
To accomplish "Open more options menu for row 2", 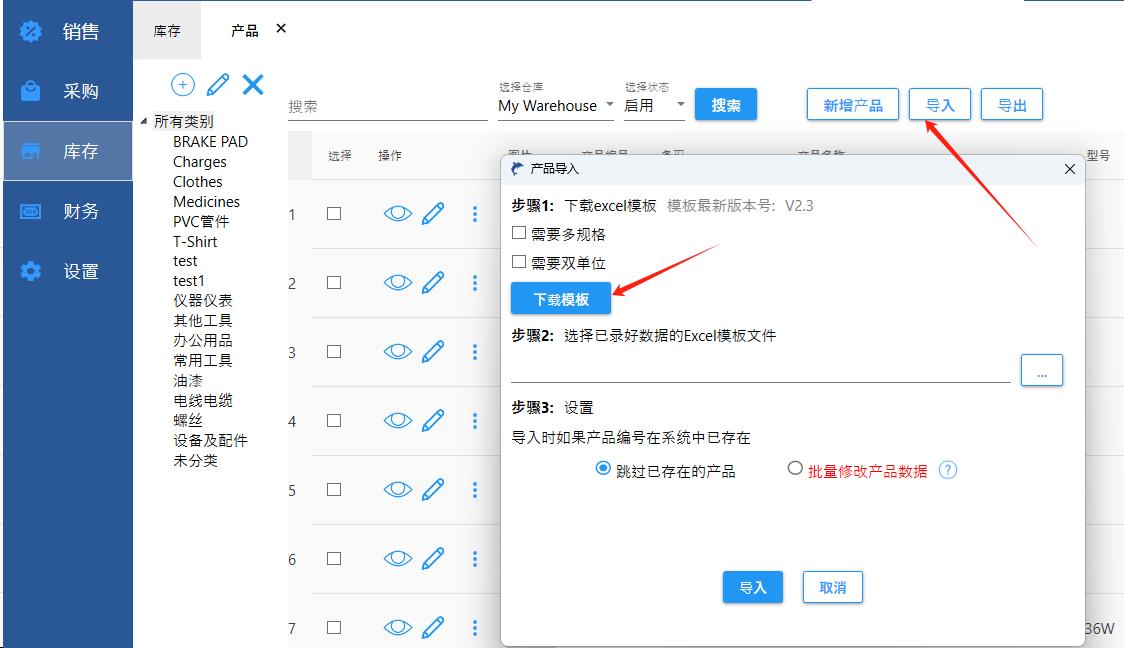I will click(475, 282).
